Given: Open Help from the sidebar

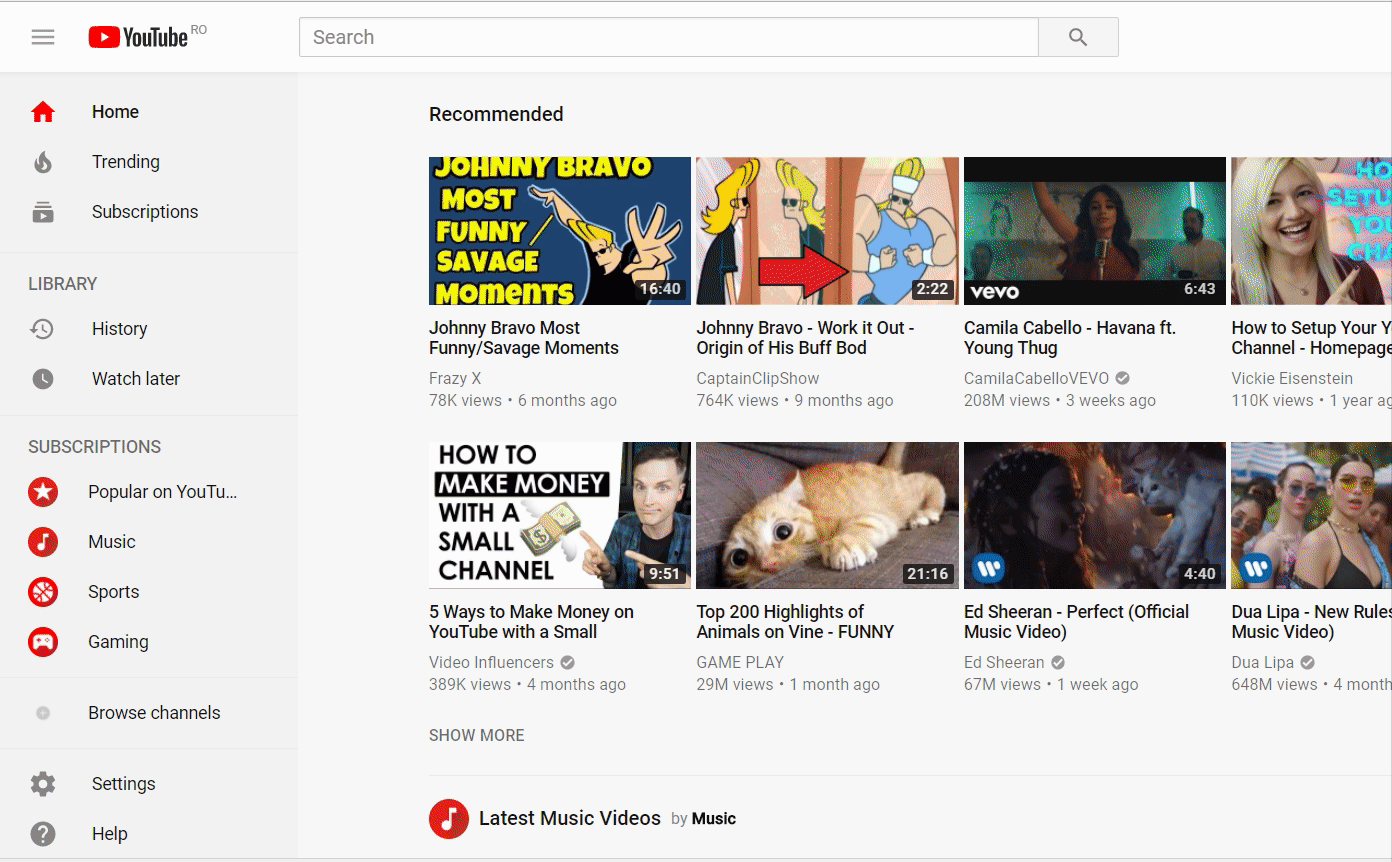Looking at the screenshot, I should click(x=109, y=834).
